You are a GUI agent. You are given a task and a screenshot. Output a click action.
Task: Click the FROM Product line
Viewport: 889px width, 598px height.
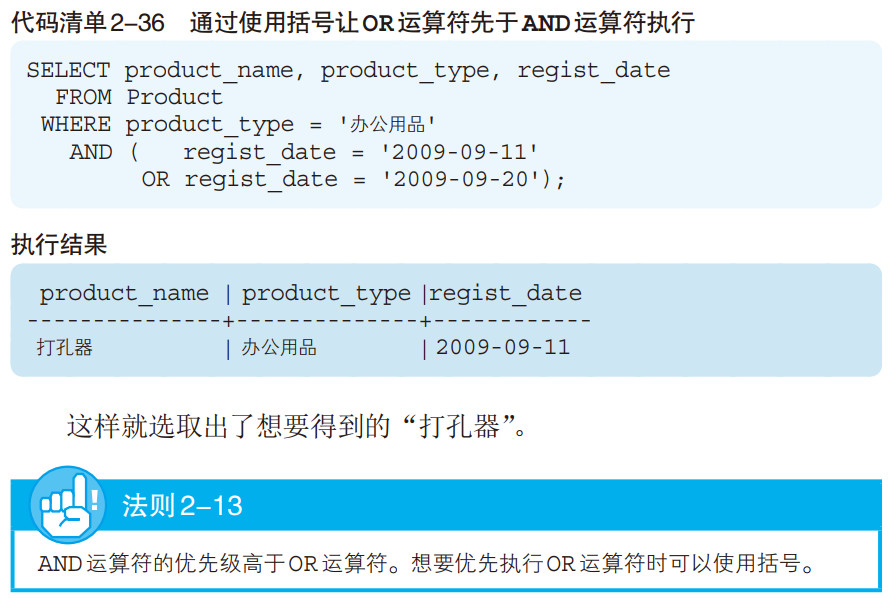[x=139, y=97]
